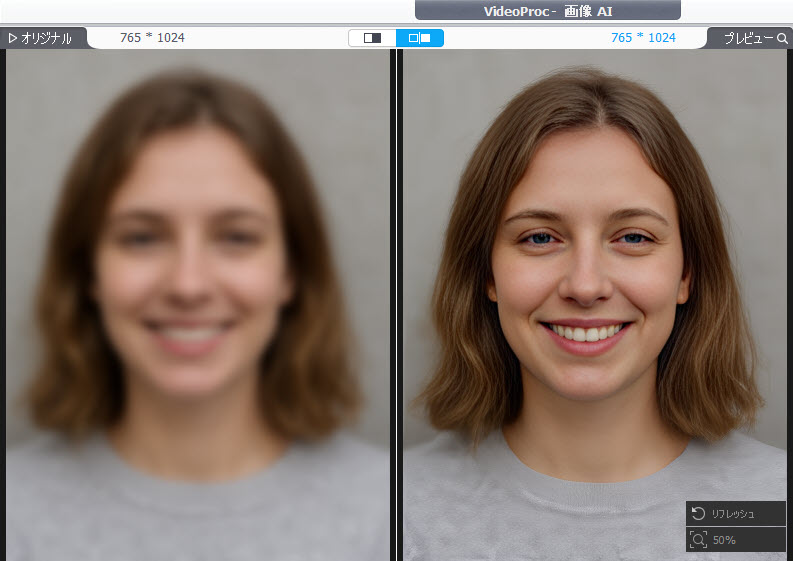Click the VideoProc - 画像 AI title bar
This screenshot has width=793, height=561.
(x=547, y=10)
